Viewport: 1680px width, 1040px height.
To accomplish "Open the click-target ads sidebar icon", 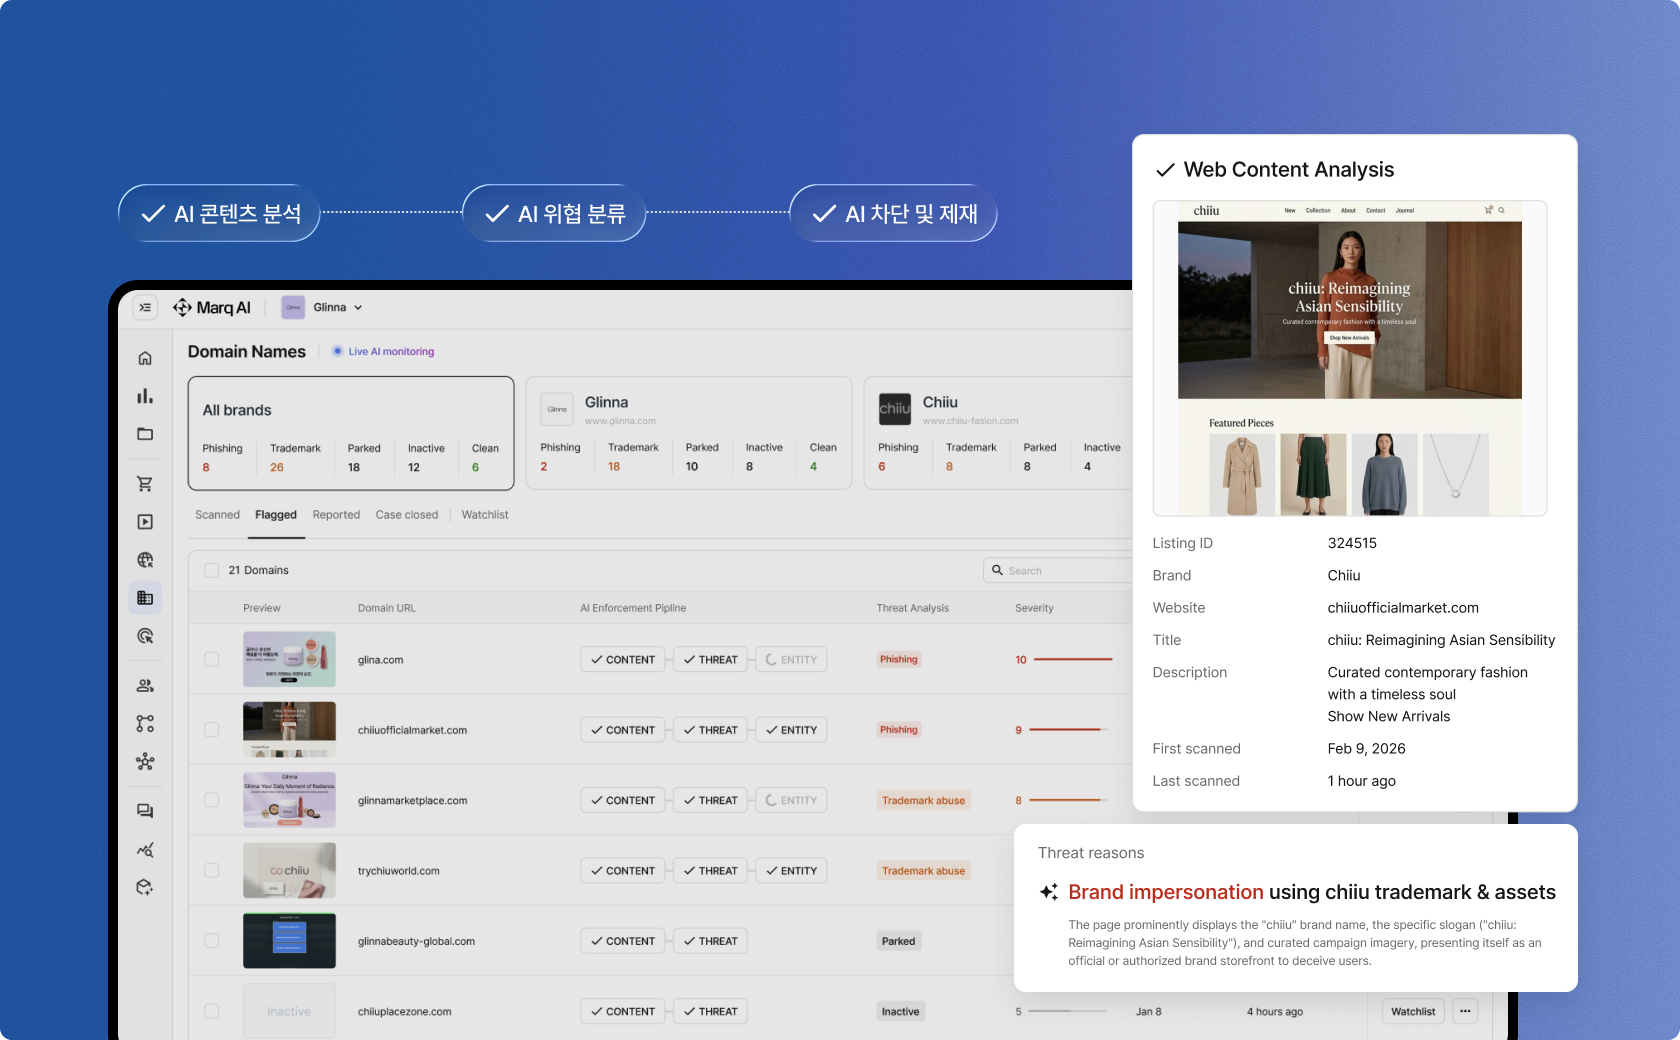I will click(145, 636).
